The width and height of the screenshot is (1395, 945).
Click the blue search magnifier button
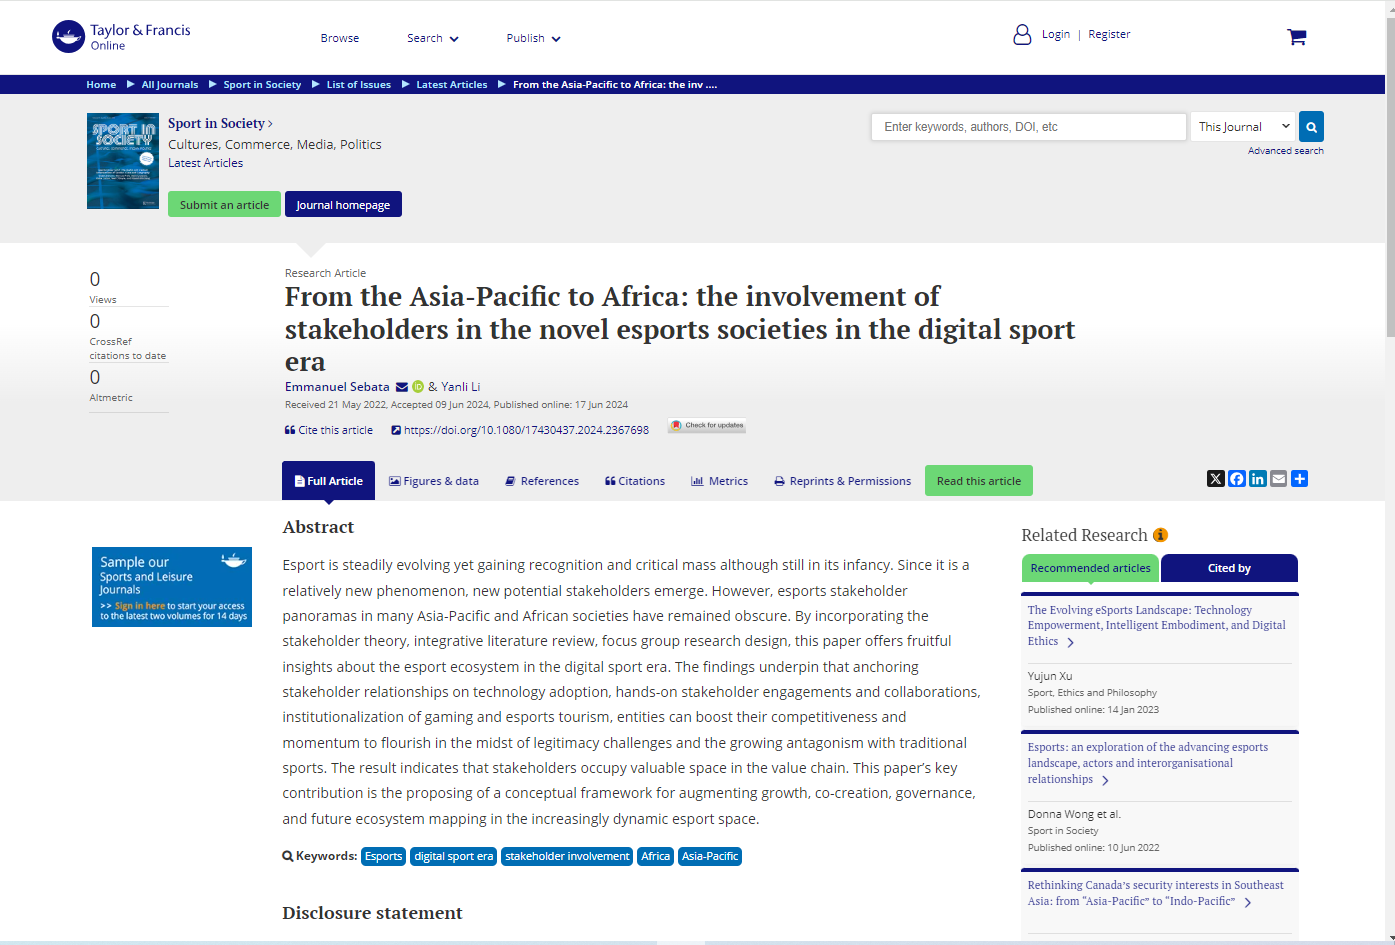pos(1311,127)
